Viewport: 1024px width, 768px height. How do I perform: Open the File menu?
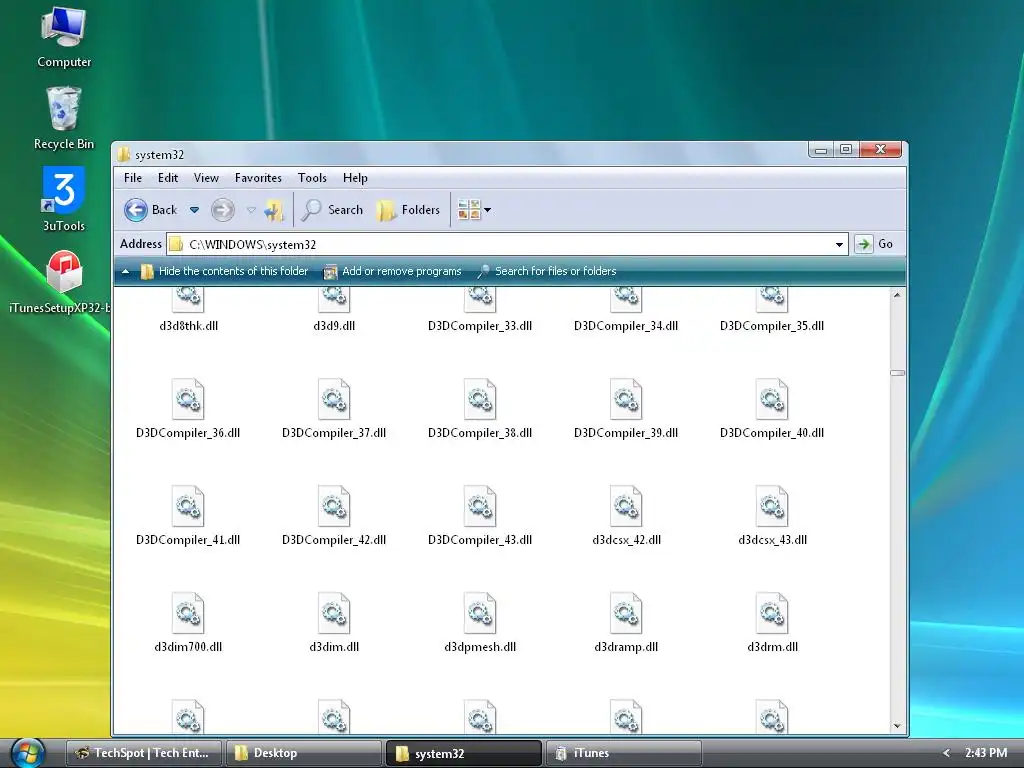click(x=133, y=178)
